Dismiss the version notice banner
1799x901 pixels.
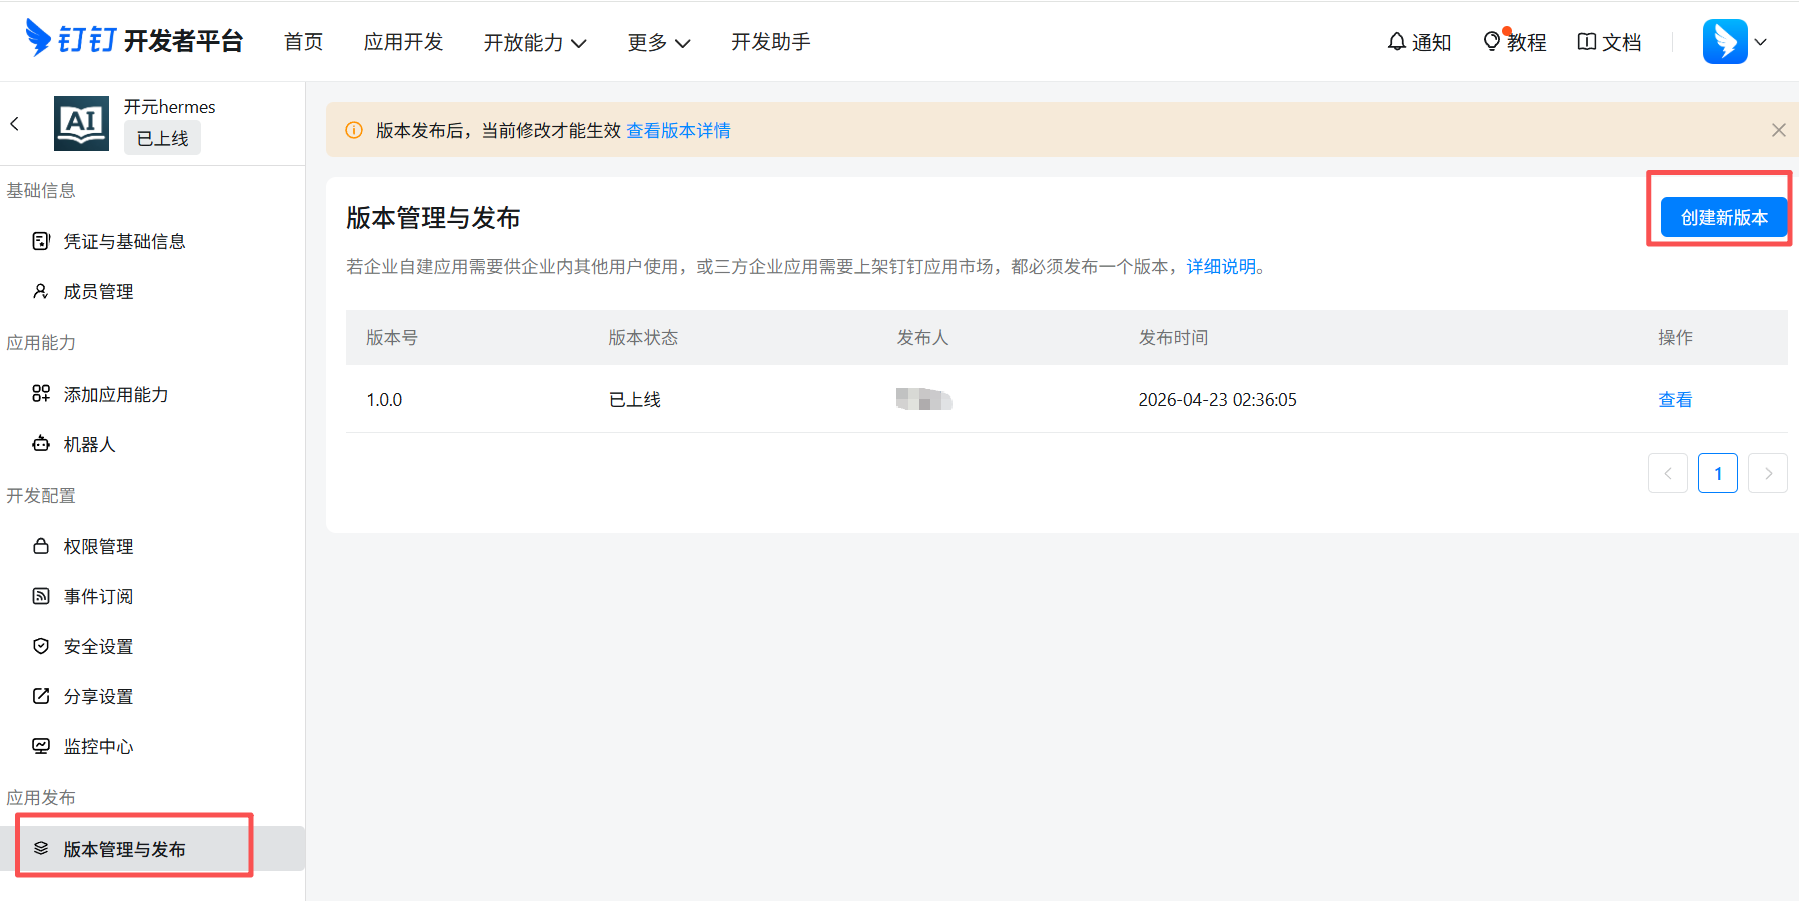point(1778,130)
